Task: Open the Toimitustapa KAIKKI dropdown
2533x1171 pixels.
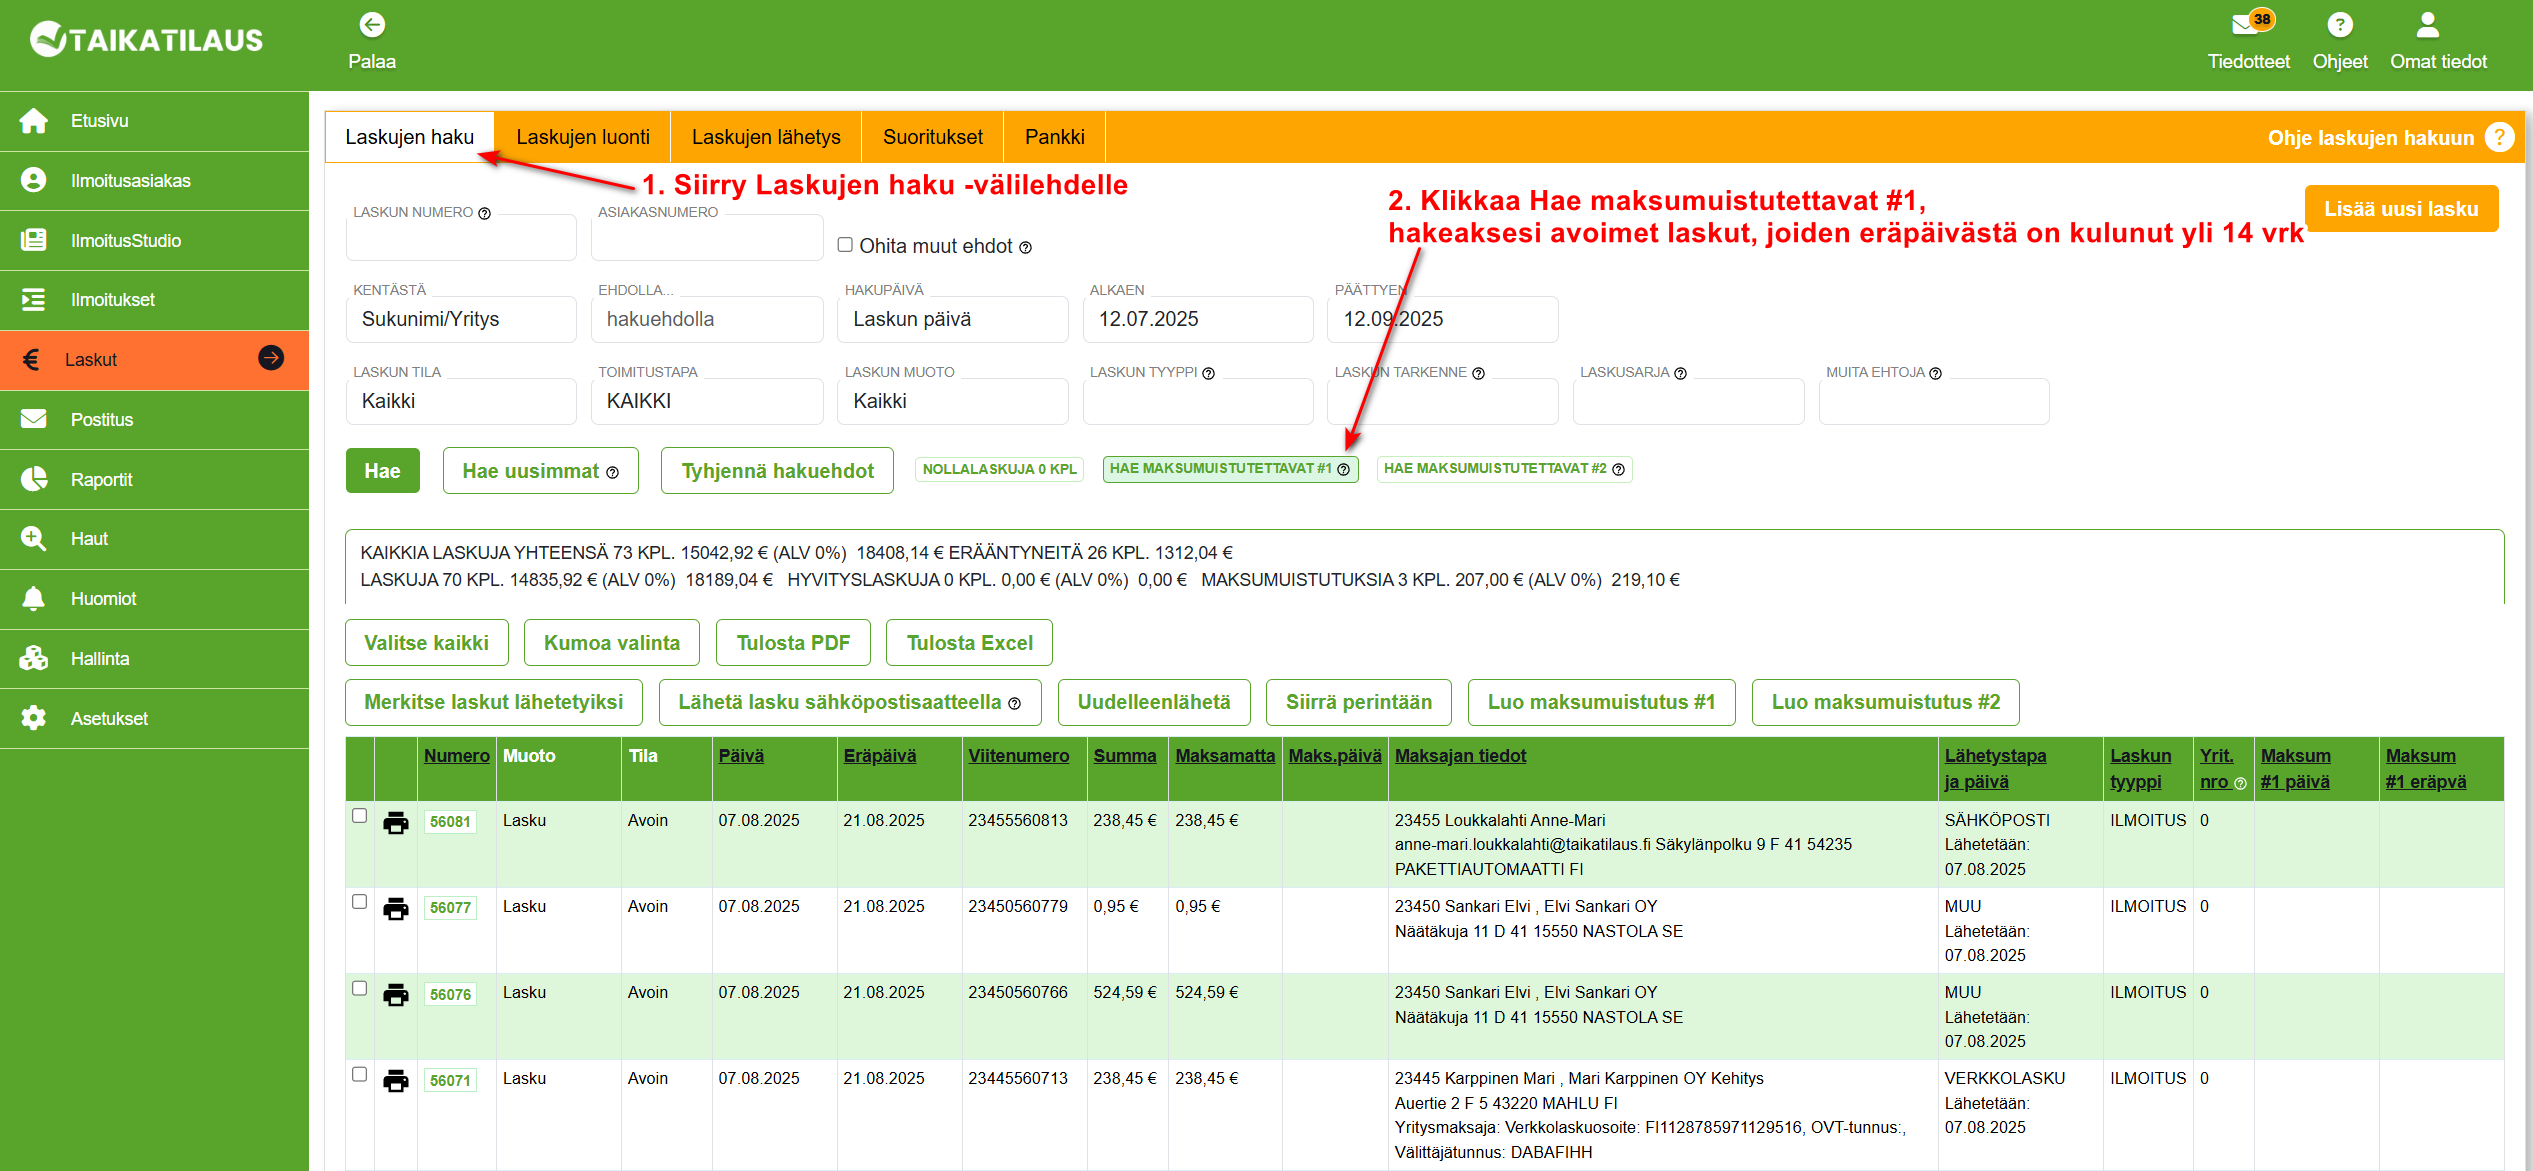Action: (707, 401)
